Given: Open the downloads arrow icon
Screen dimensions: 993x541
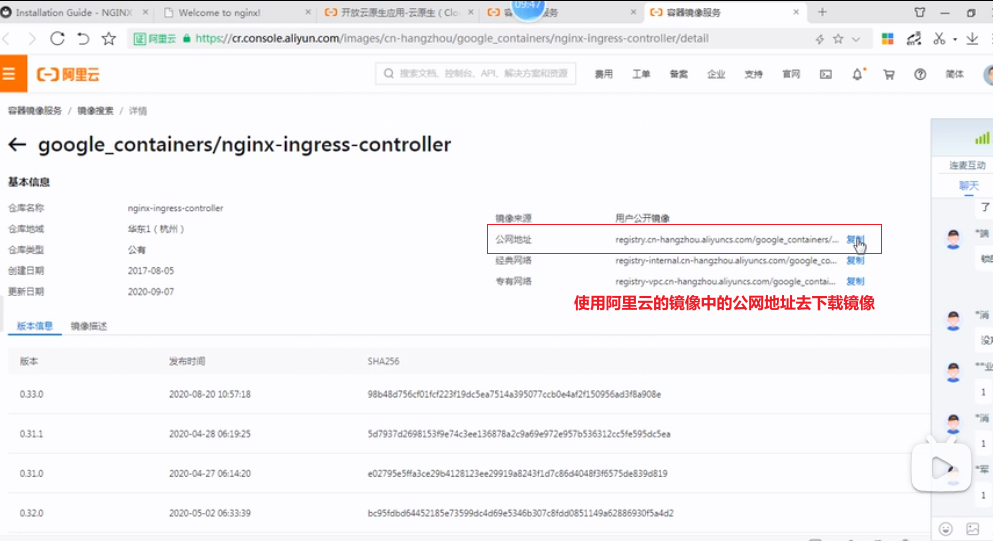Looking at the screenshot, I should click(x=972, y=39).
